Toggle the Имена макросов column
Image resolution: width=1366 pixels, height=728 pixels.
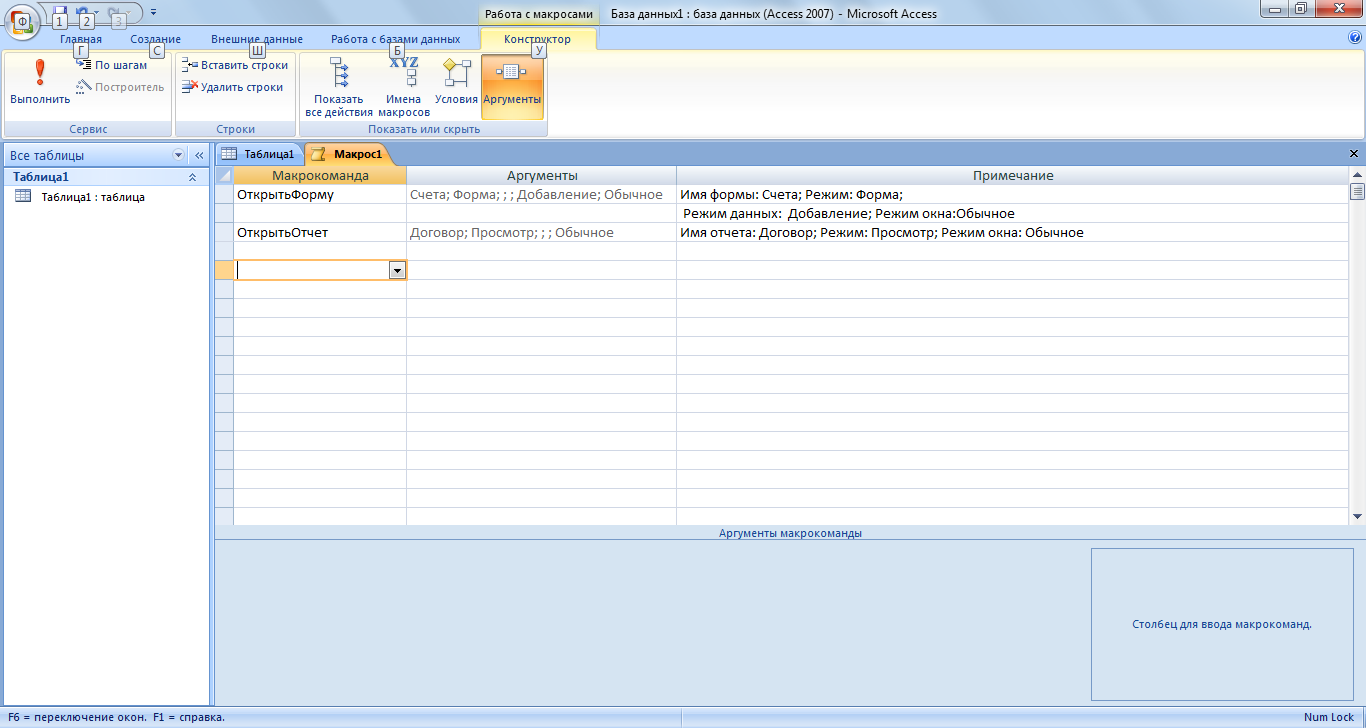[x=404, y=87]
